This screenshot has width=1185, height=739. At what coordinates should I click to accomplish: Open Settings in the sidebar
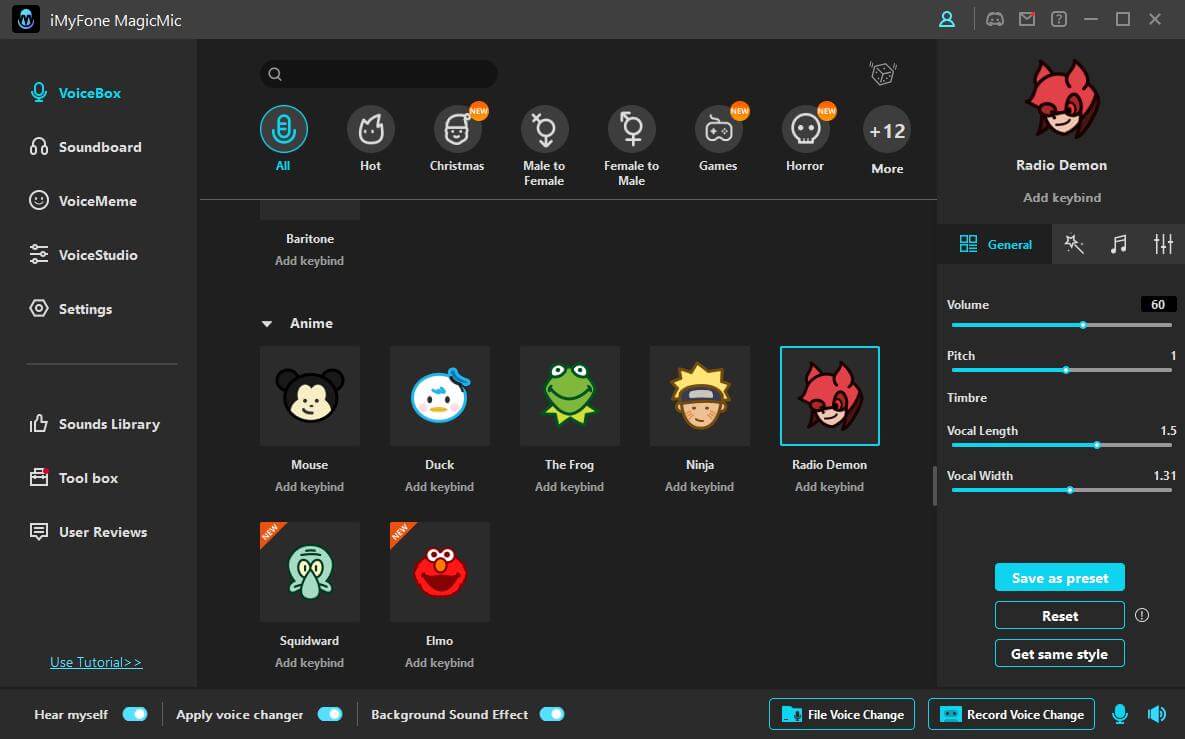click(71, 309)
